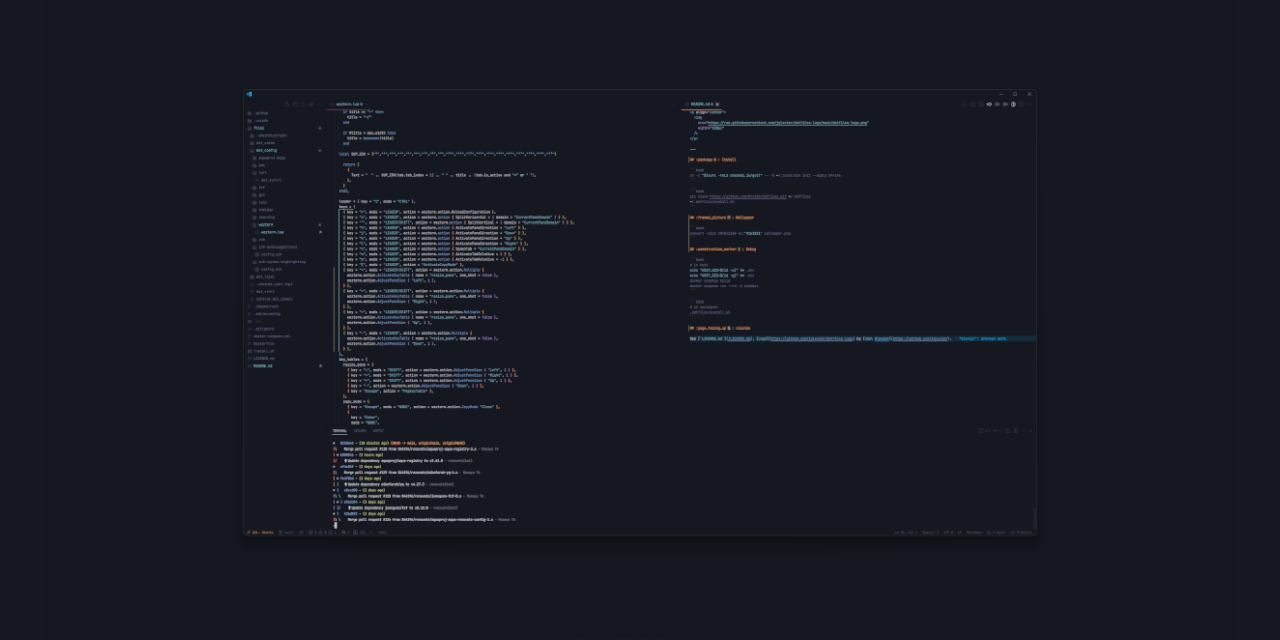Click the New File icon in Explorer header

click(x=287, y=104)
